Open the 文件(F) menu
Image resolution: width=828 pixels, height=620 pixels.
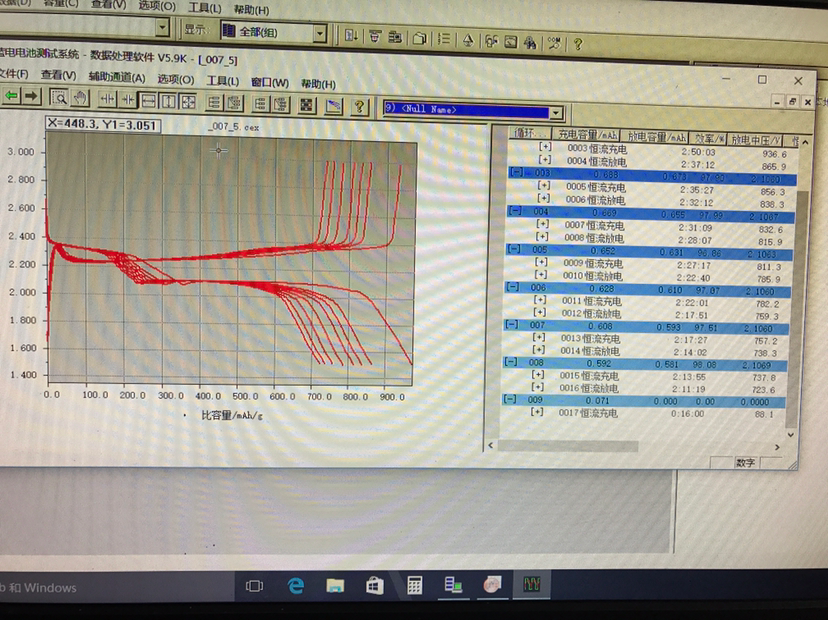pyautogui.click(x=14, y=74)
